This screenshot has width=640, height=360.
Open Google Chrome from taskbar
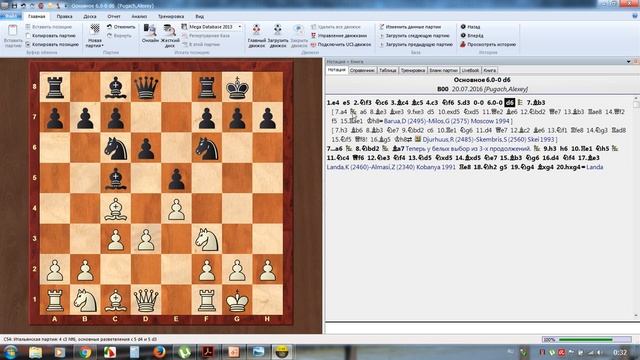85,352
